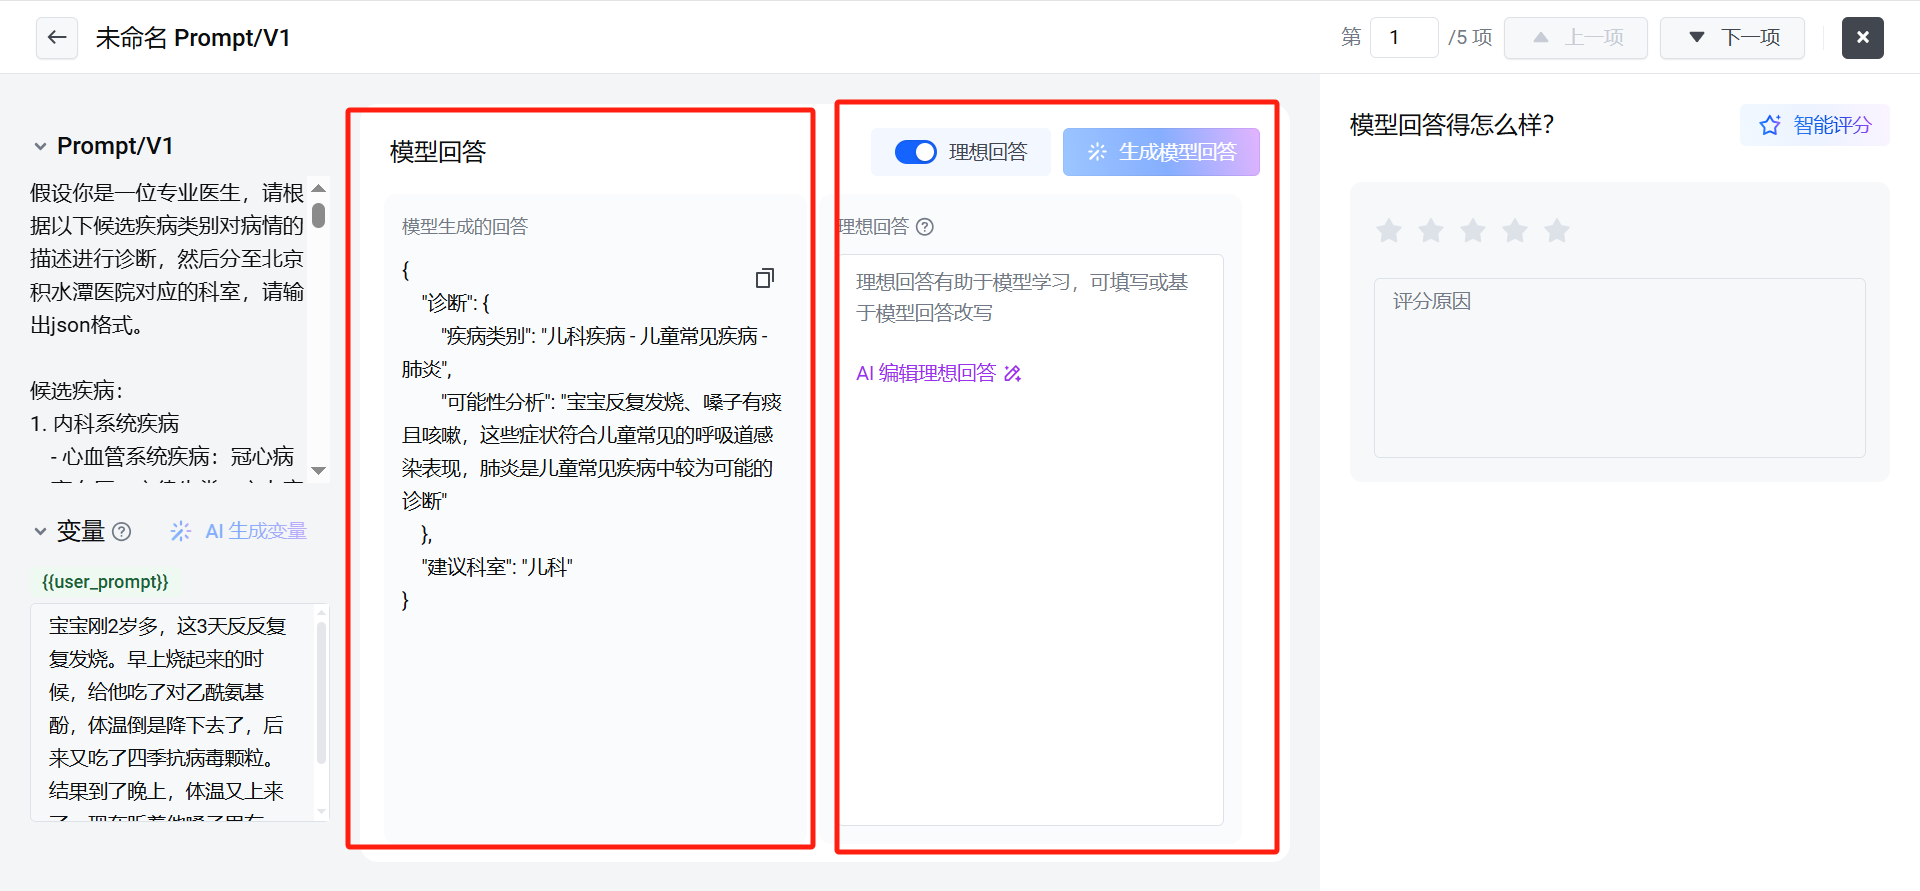
Task: Click AI 生成变量 link
Action: pyautogui.click(x=239, y=531)
